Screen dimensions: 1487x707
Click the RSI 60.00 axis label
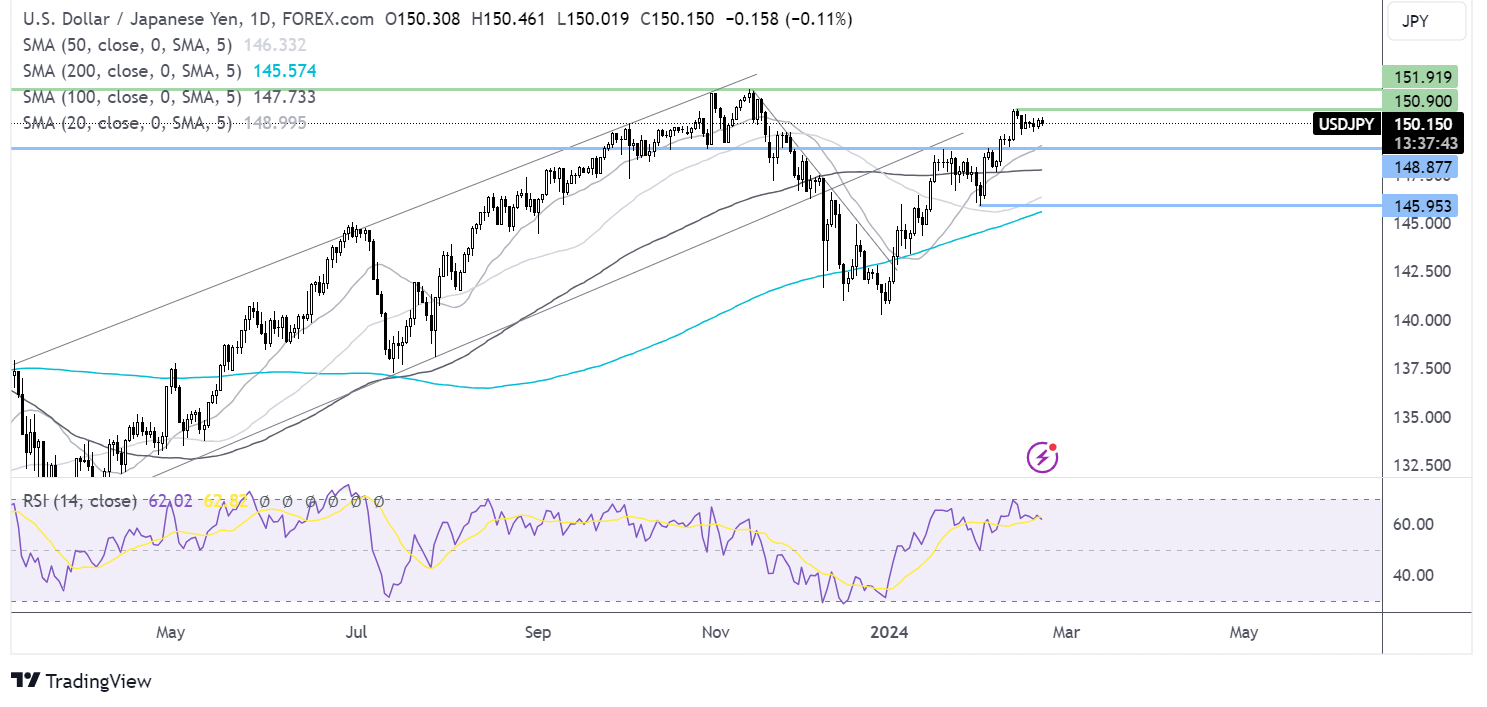[x=1414, y=524]
